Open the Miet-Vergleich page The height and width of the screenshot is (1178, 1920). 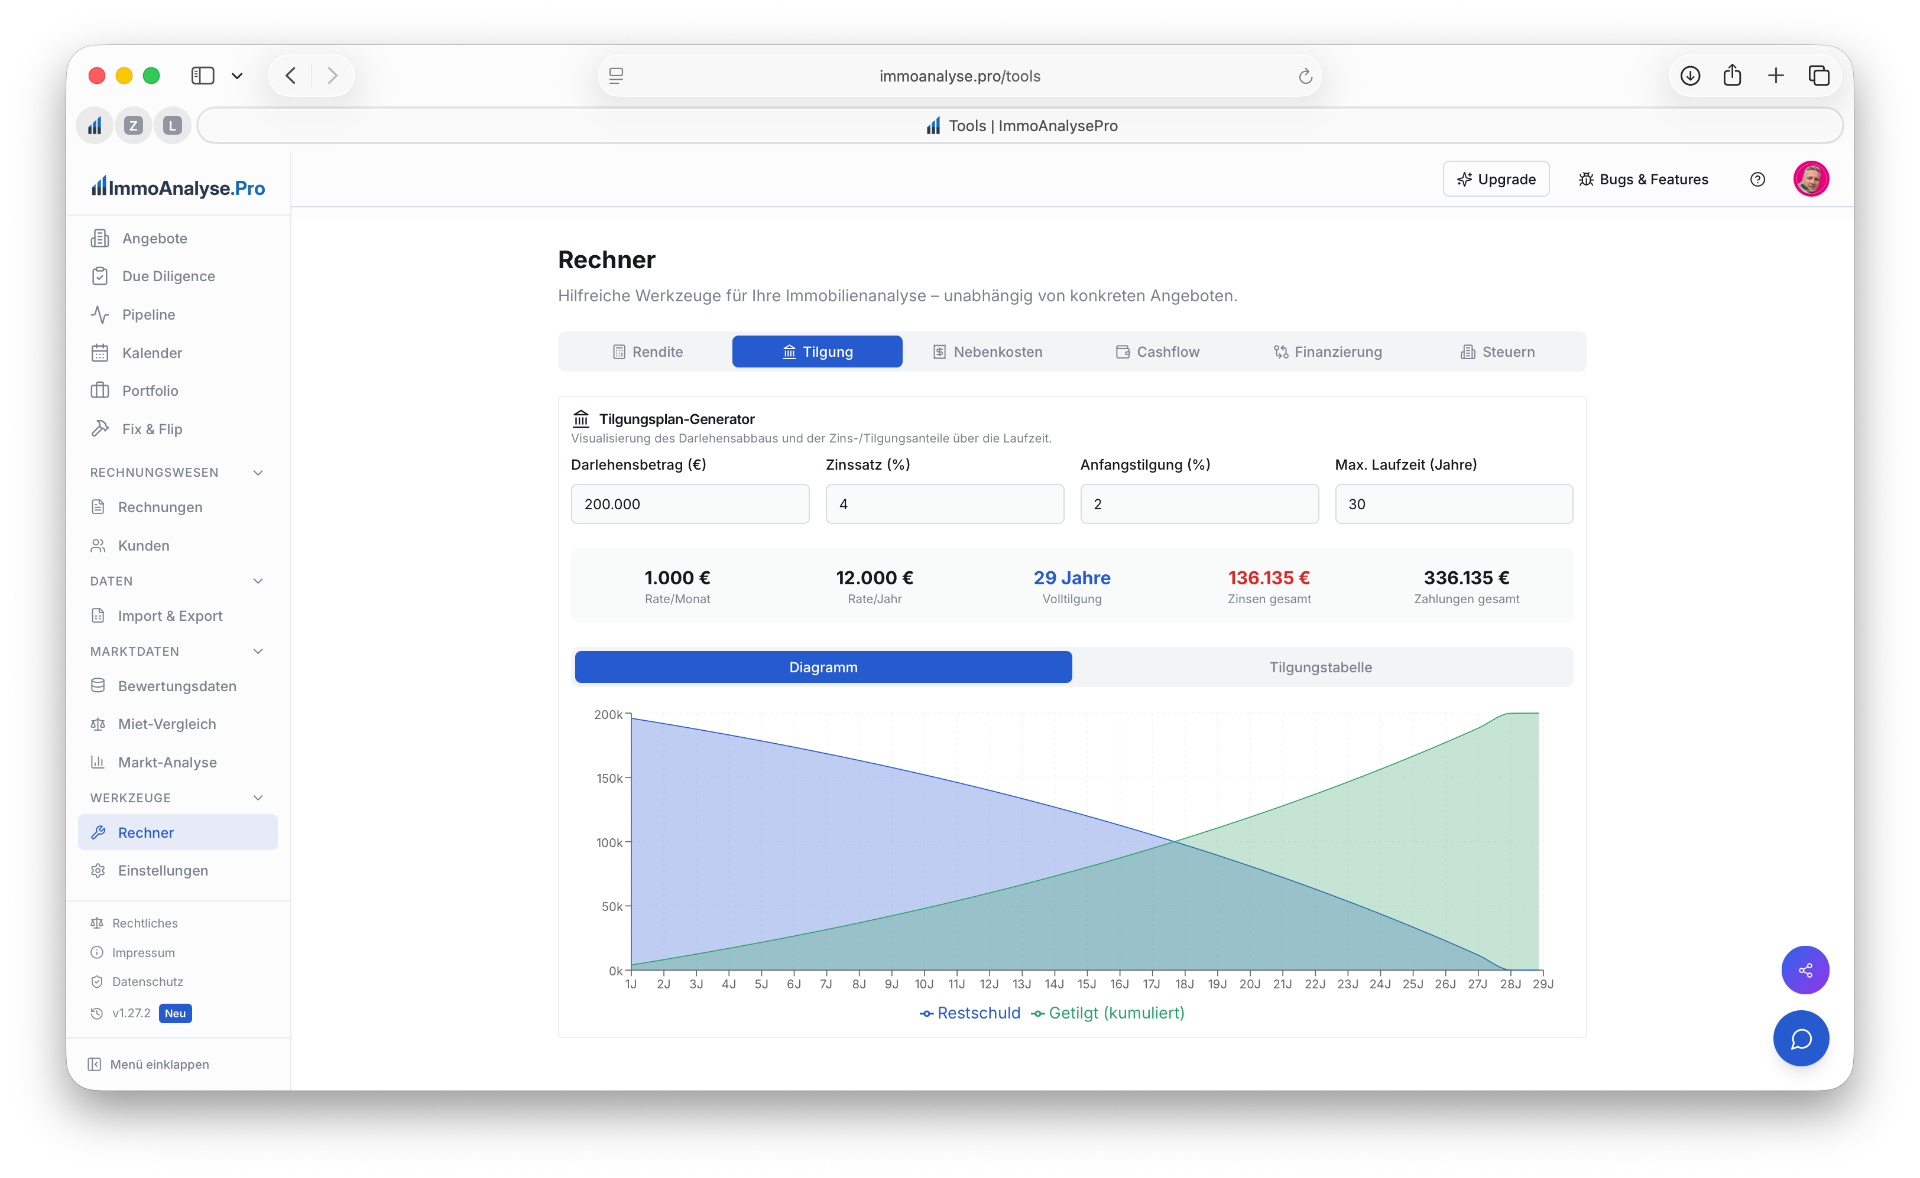pyautogui.click(x=177, y=724)
